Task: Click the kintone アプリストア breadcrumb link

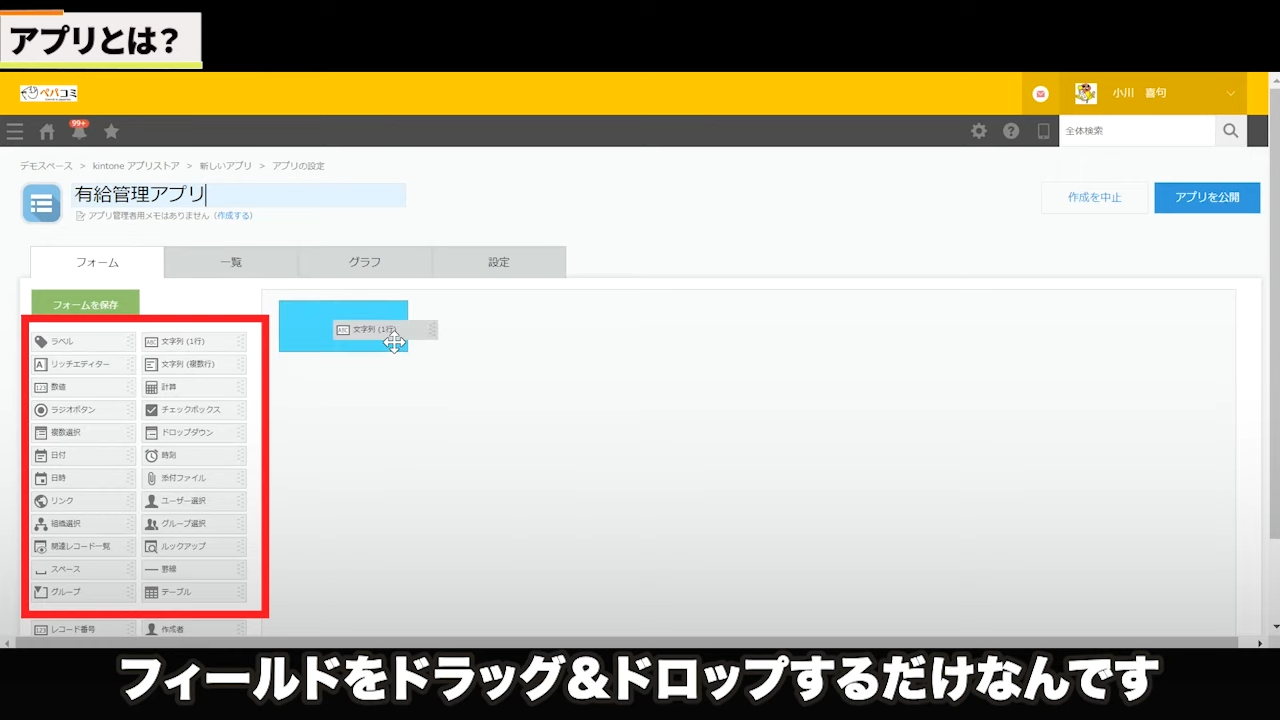Action: click(x=136, y=166)
